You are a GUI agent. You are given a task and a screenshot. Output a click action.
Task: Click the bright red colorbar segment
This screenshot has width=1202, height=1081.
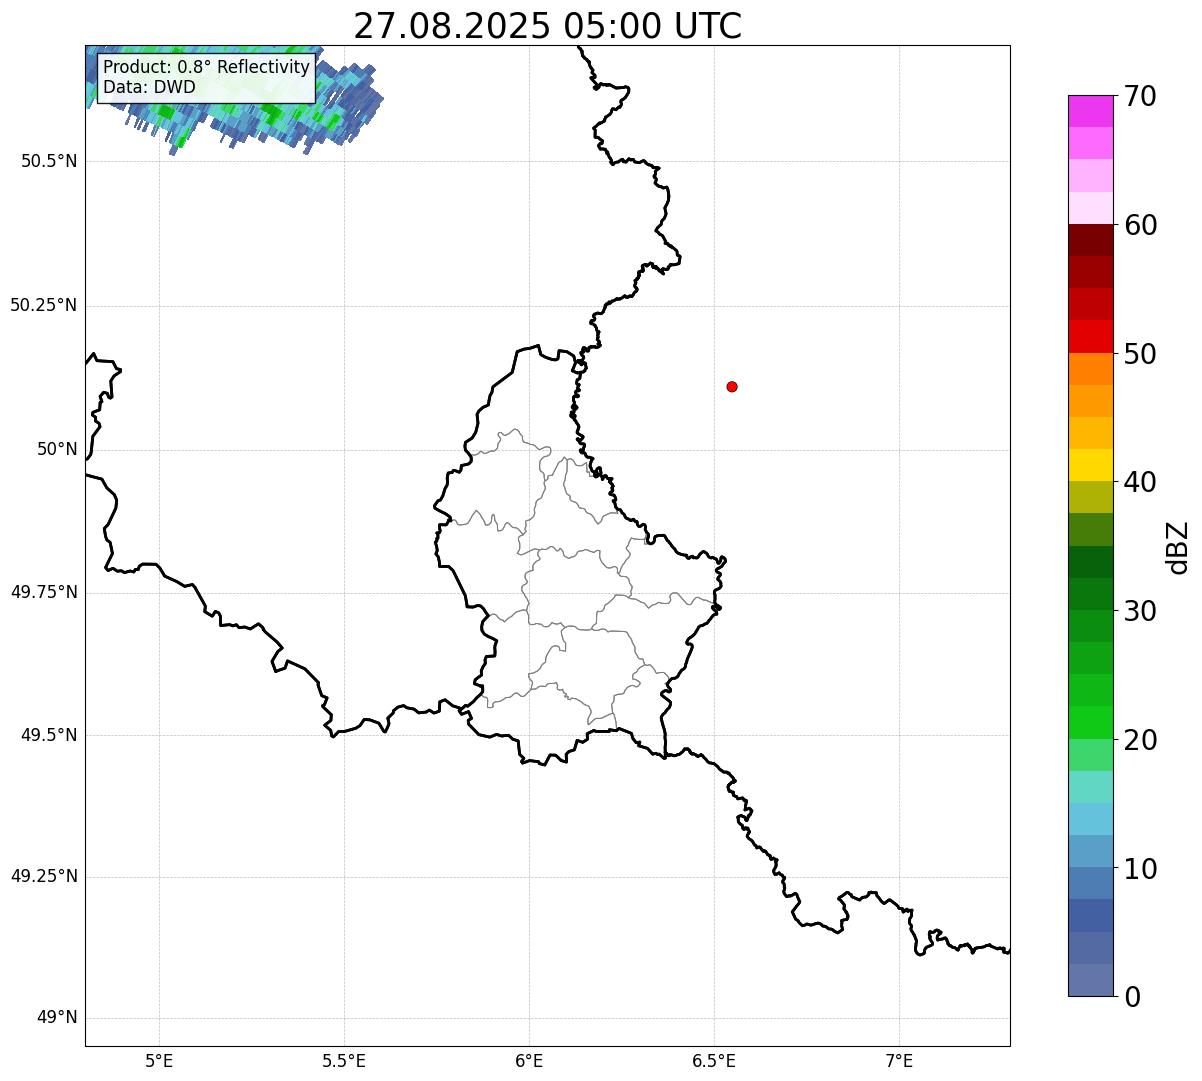point(1091,337)
